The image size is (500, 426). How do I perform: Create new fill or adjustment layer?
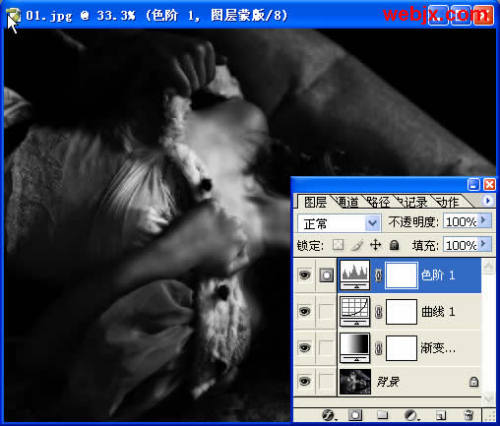coord(411,415)
